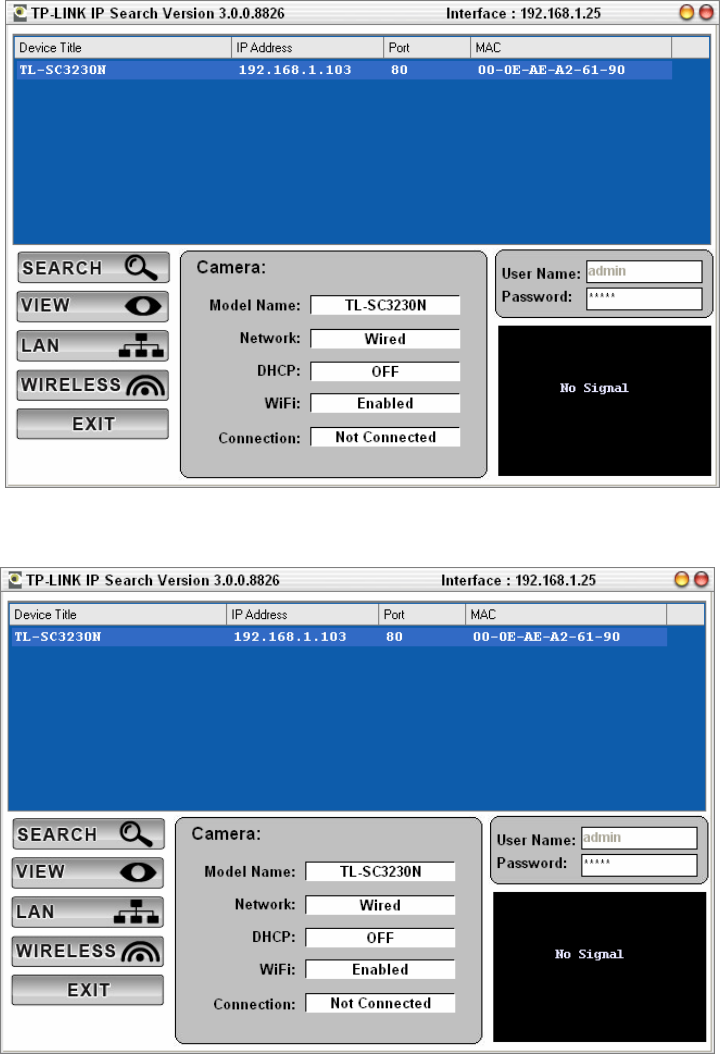Viewport: 720px width, 1054px height.
Task: Click Model Name field in lower window
Action: [x=381, y=872]
